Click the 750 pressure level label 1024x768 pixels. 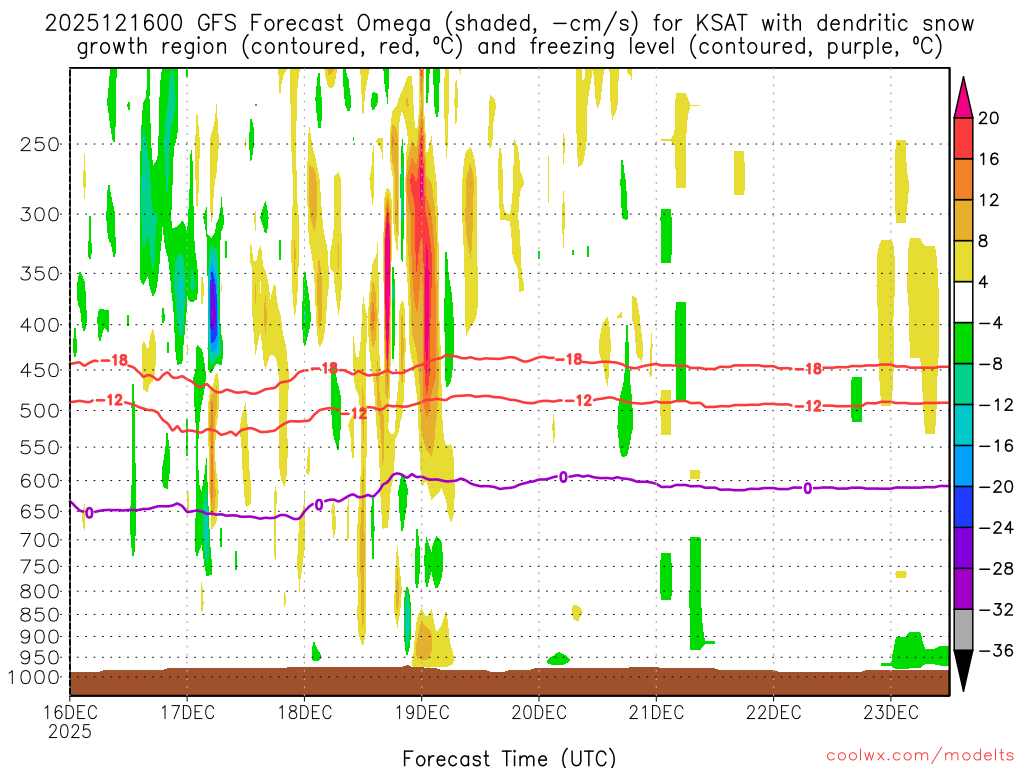pyautogui.click(x=40, y=567)
